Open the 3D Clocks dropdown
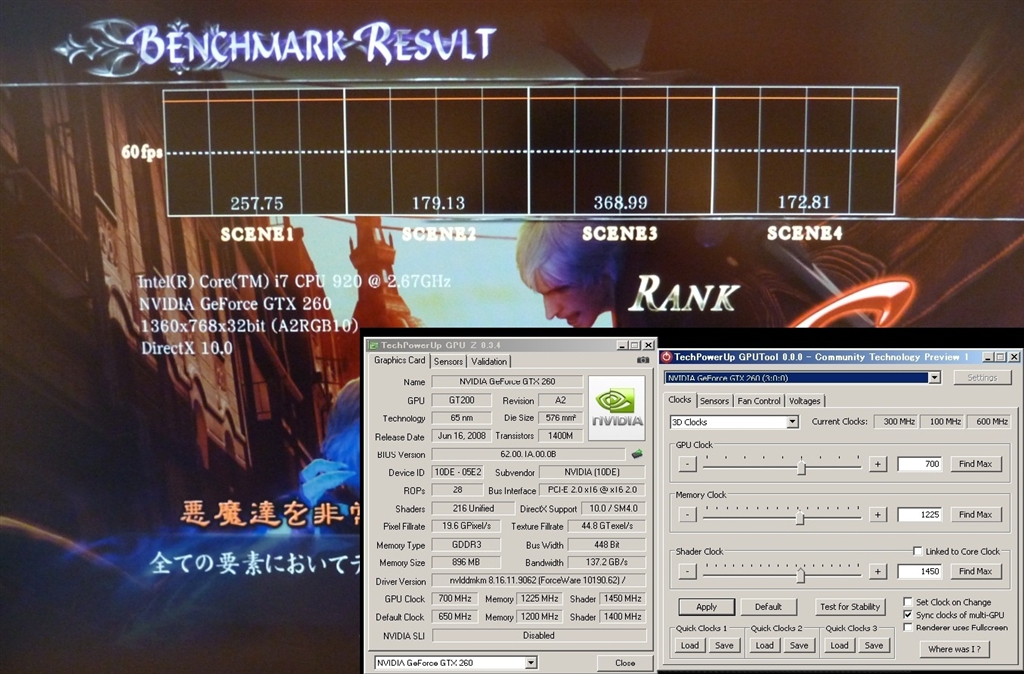Screen dimensions: 1024x674 pos(792,422)
